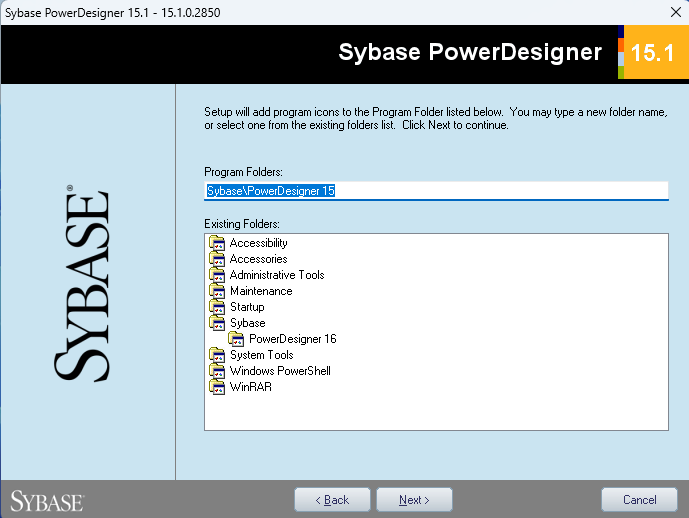The width and height of the screenshot is (689, 518).
Task: Cancel the PowerDesigner setup
Action: (639, 500)
